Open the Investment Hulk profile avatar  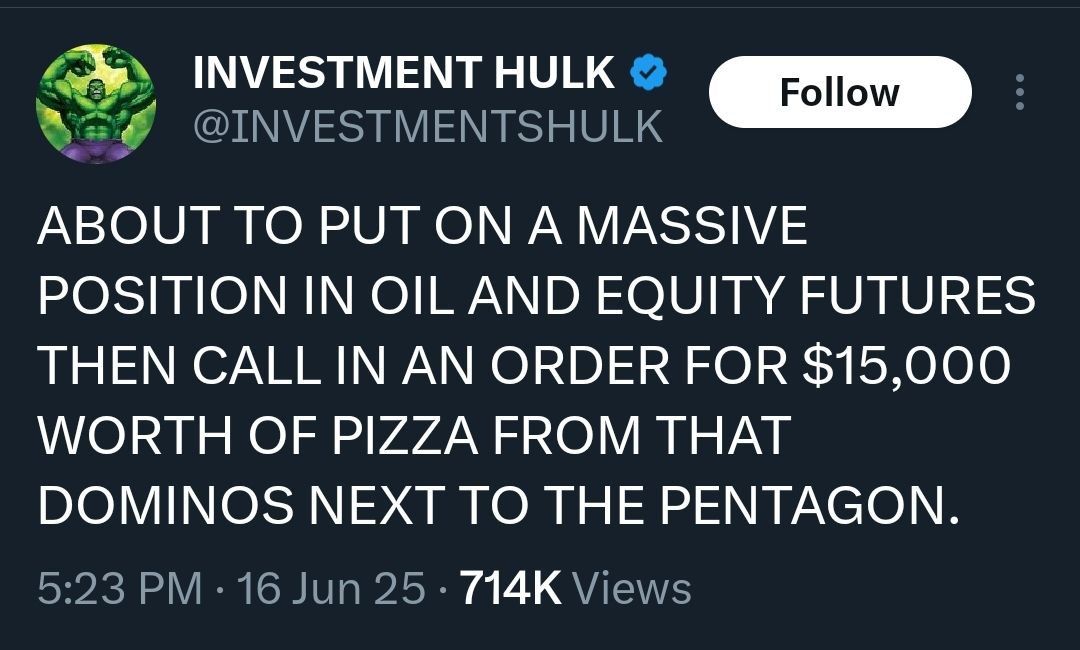96,103
